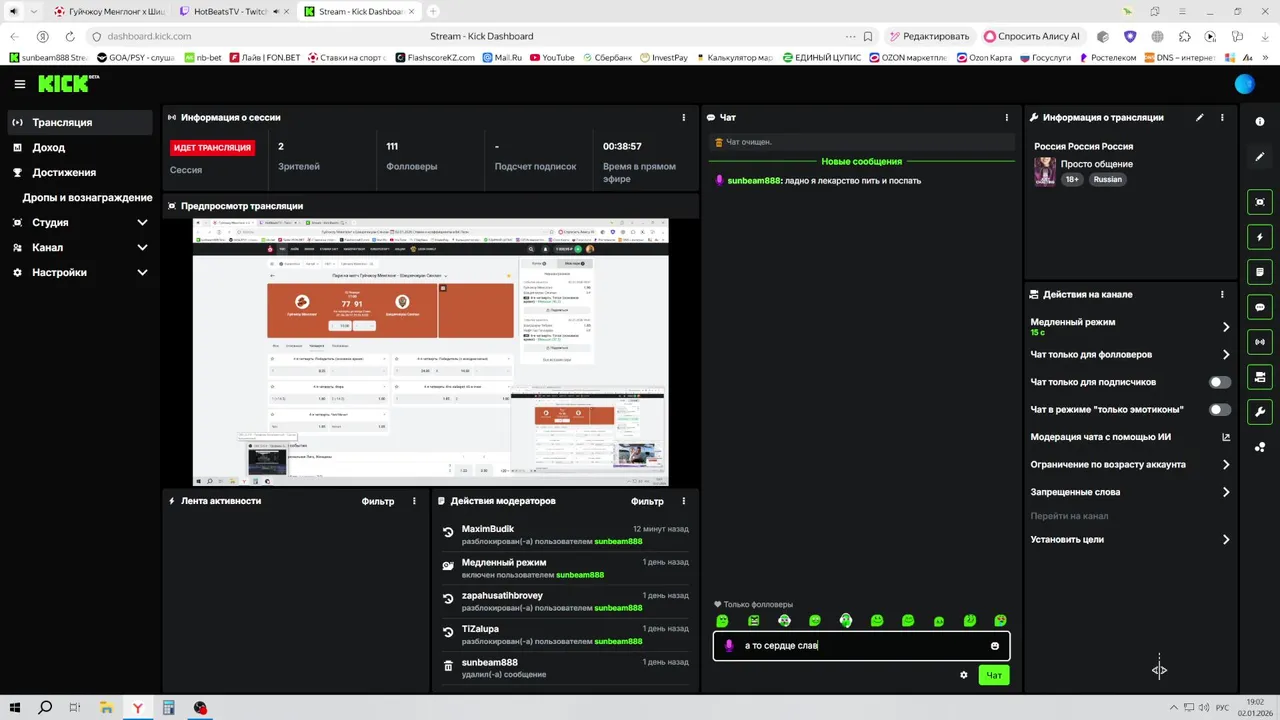Toggle the lightning activity widget icon in sidebar
This screenshot has width=1280, height=720.
(1259, 237)
